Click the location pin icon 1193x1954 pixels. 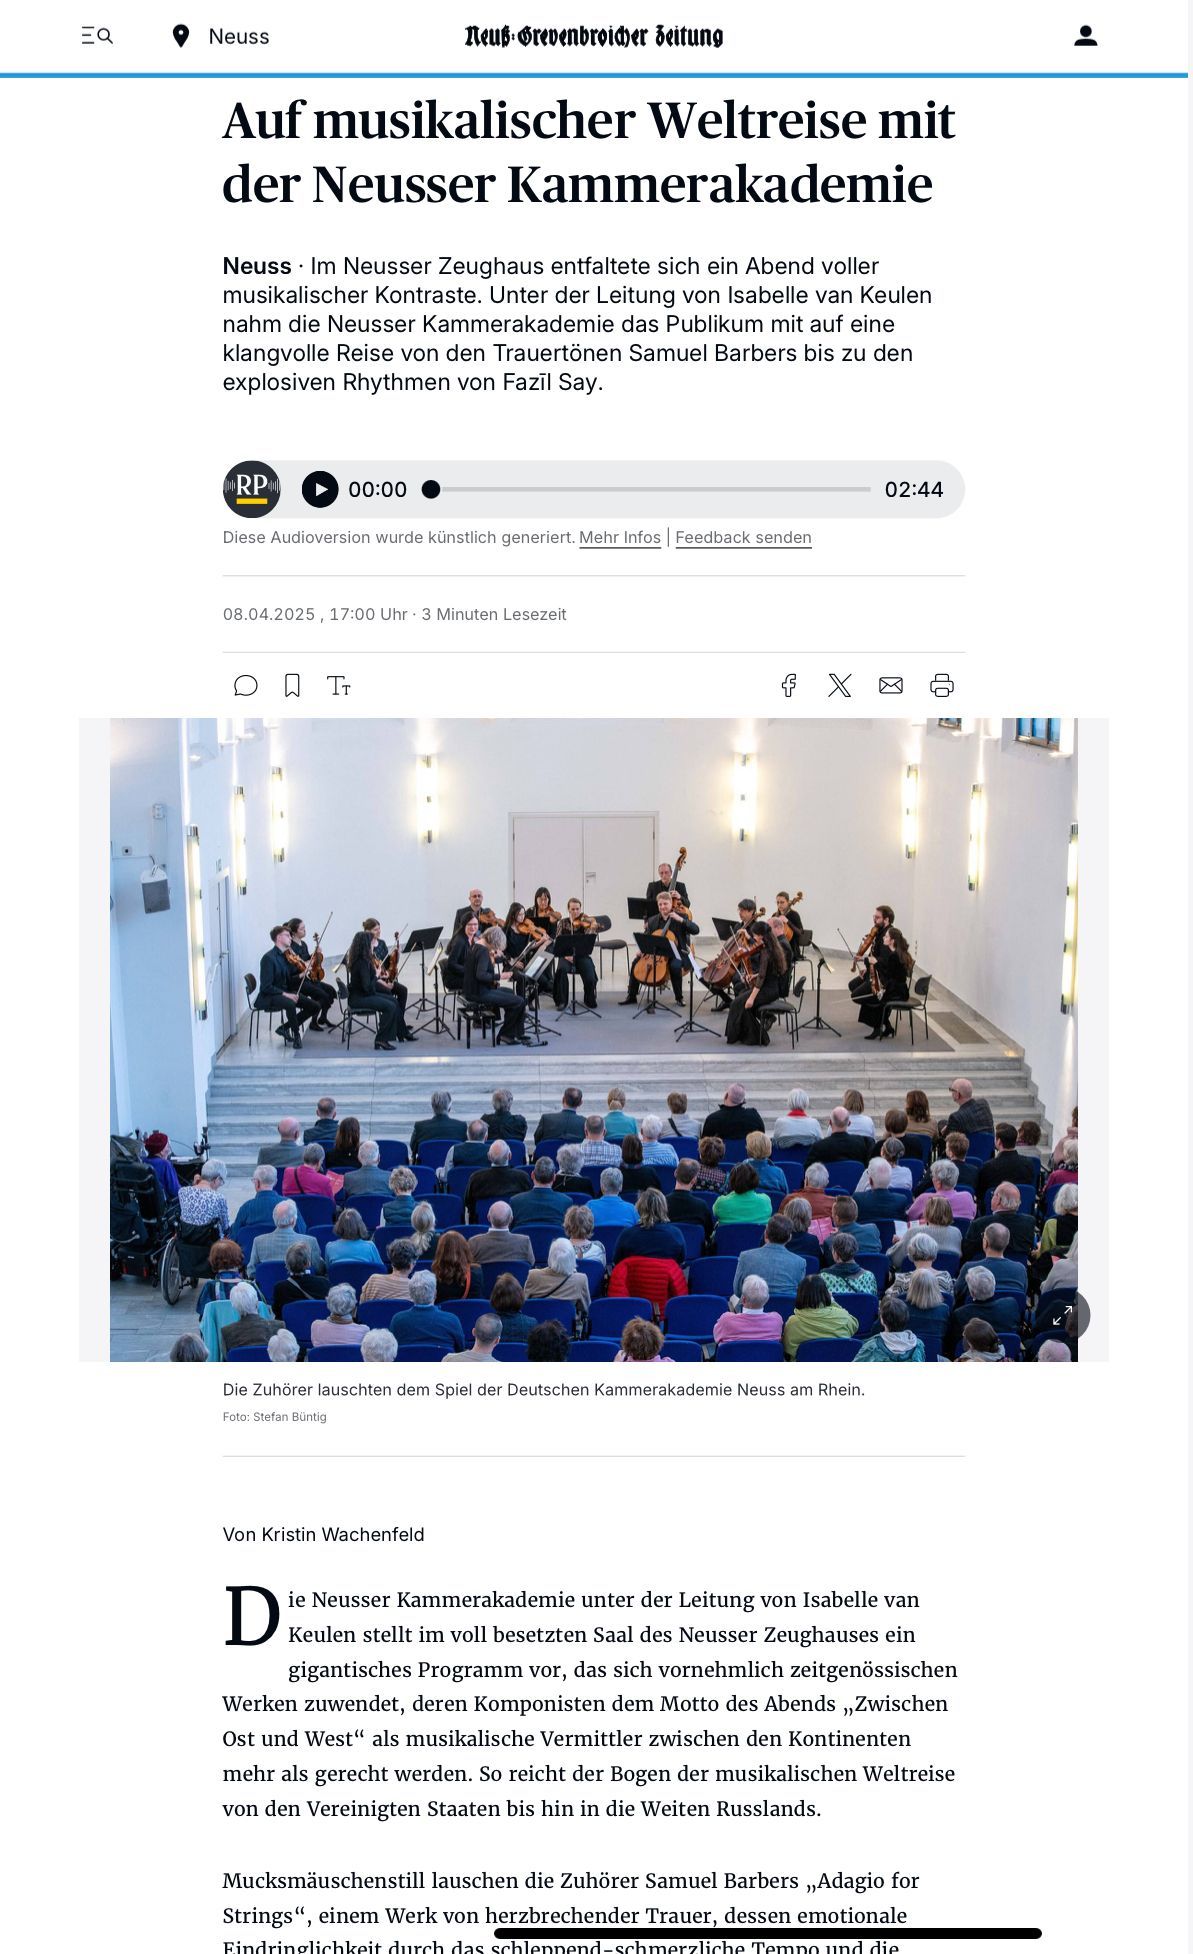point(181,37)
